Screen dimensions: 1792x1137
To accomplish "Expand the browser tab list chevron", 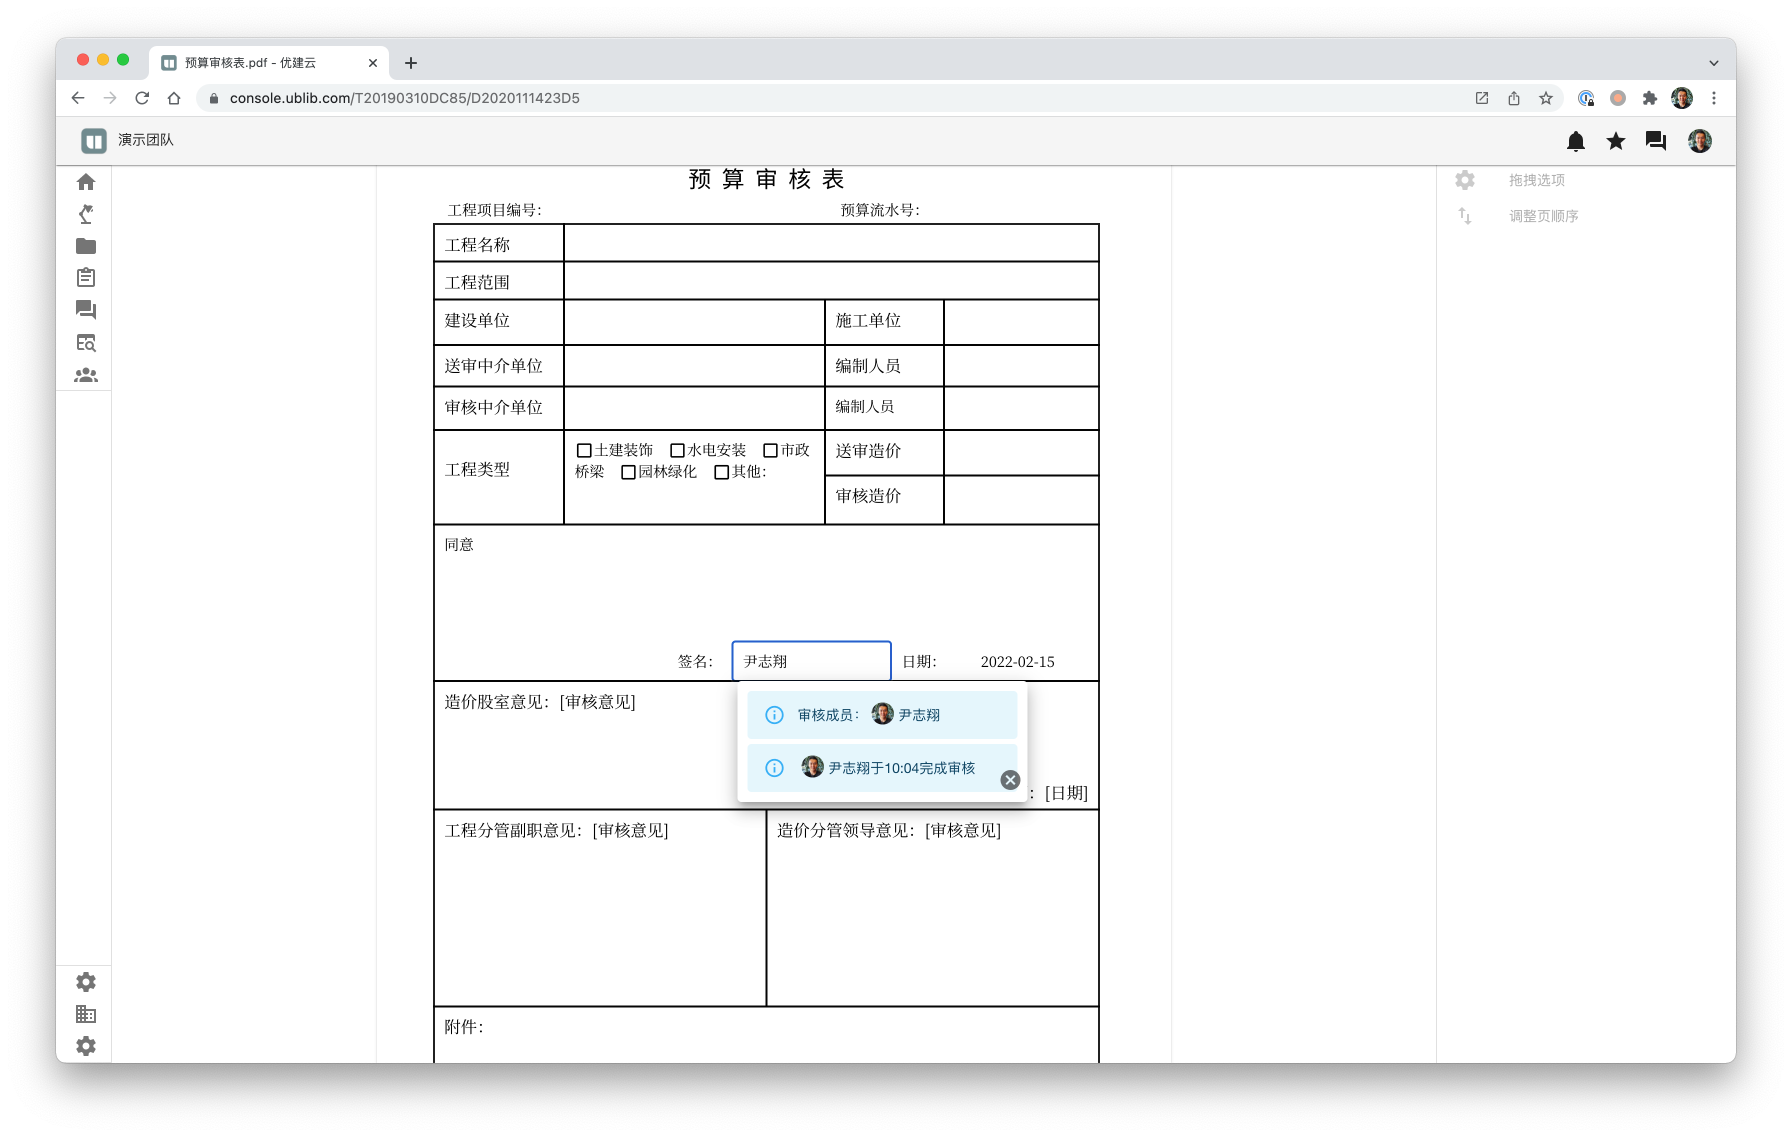I will tap(1713, 63).
